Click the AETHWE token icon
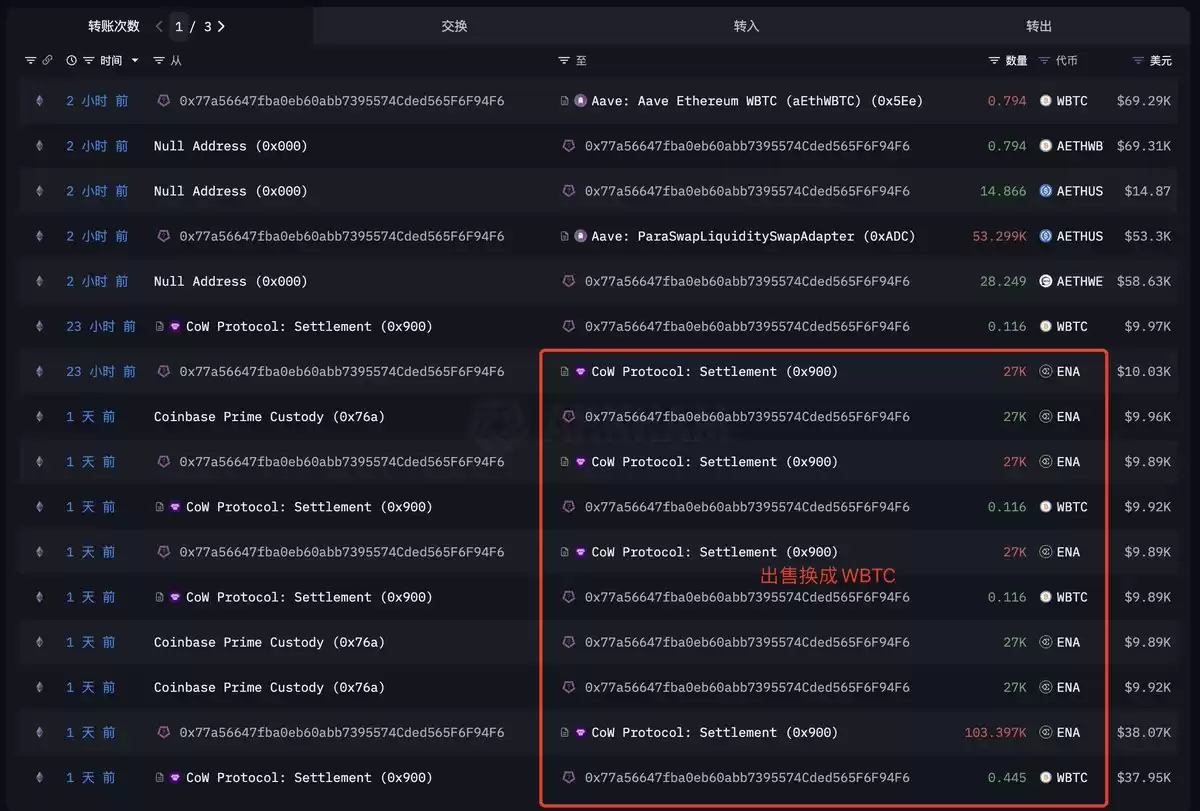Screen dimensions: 1200x811 click(x=1046, y=281)
